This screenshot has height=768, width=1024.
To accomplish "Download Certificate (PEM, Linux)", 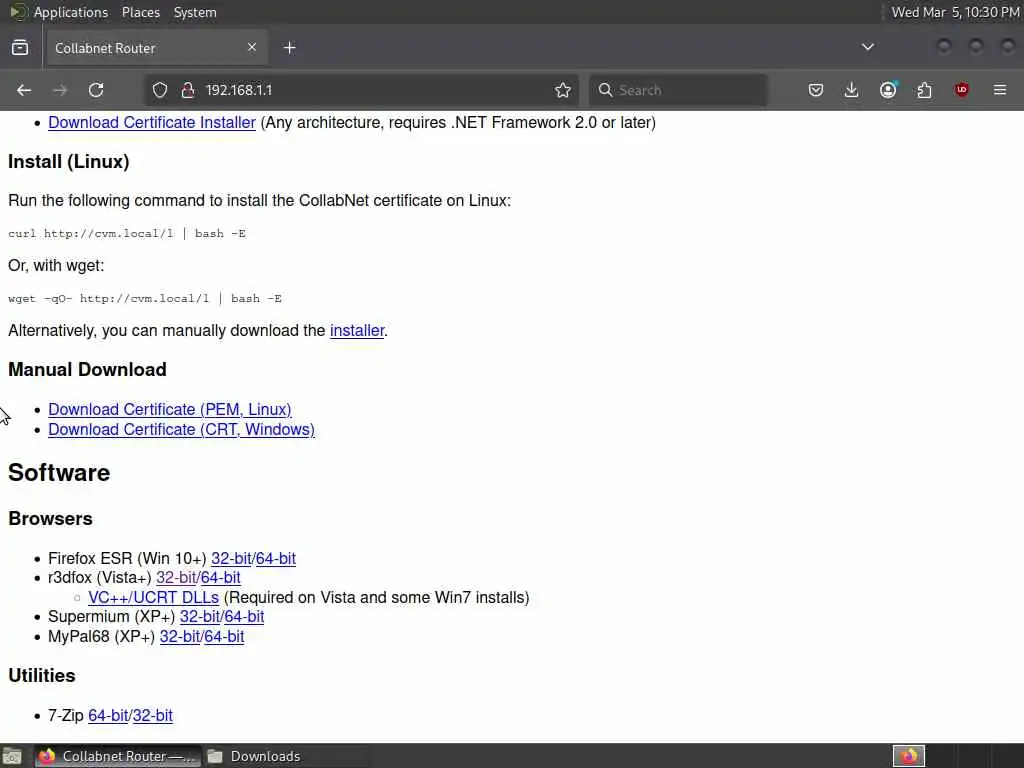I will click(170, 409).
